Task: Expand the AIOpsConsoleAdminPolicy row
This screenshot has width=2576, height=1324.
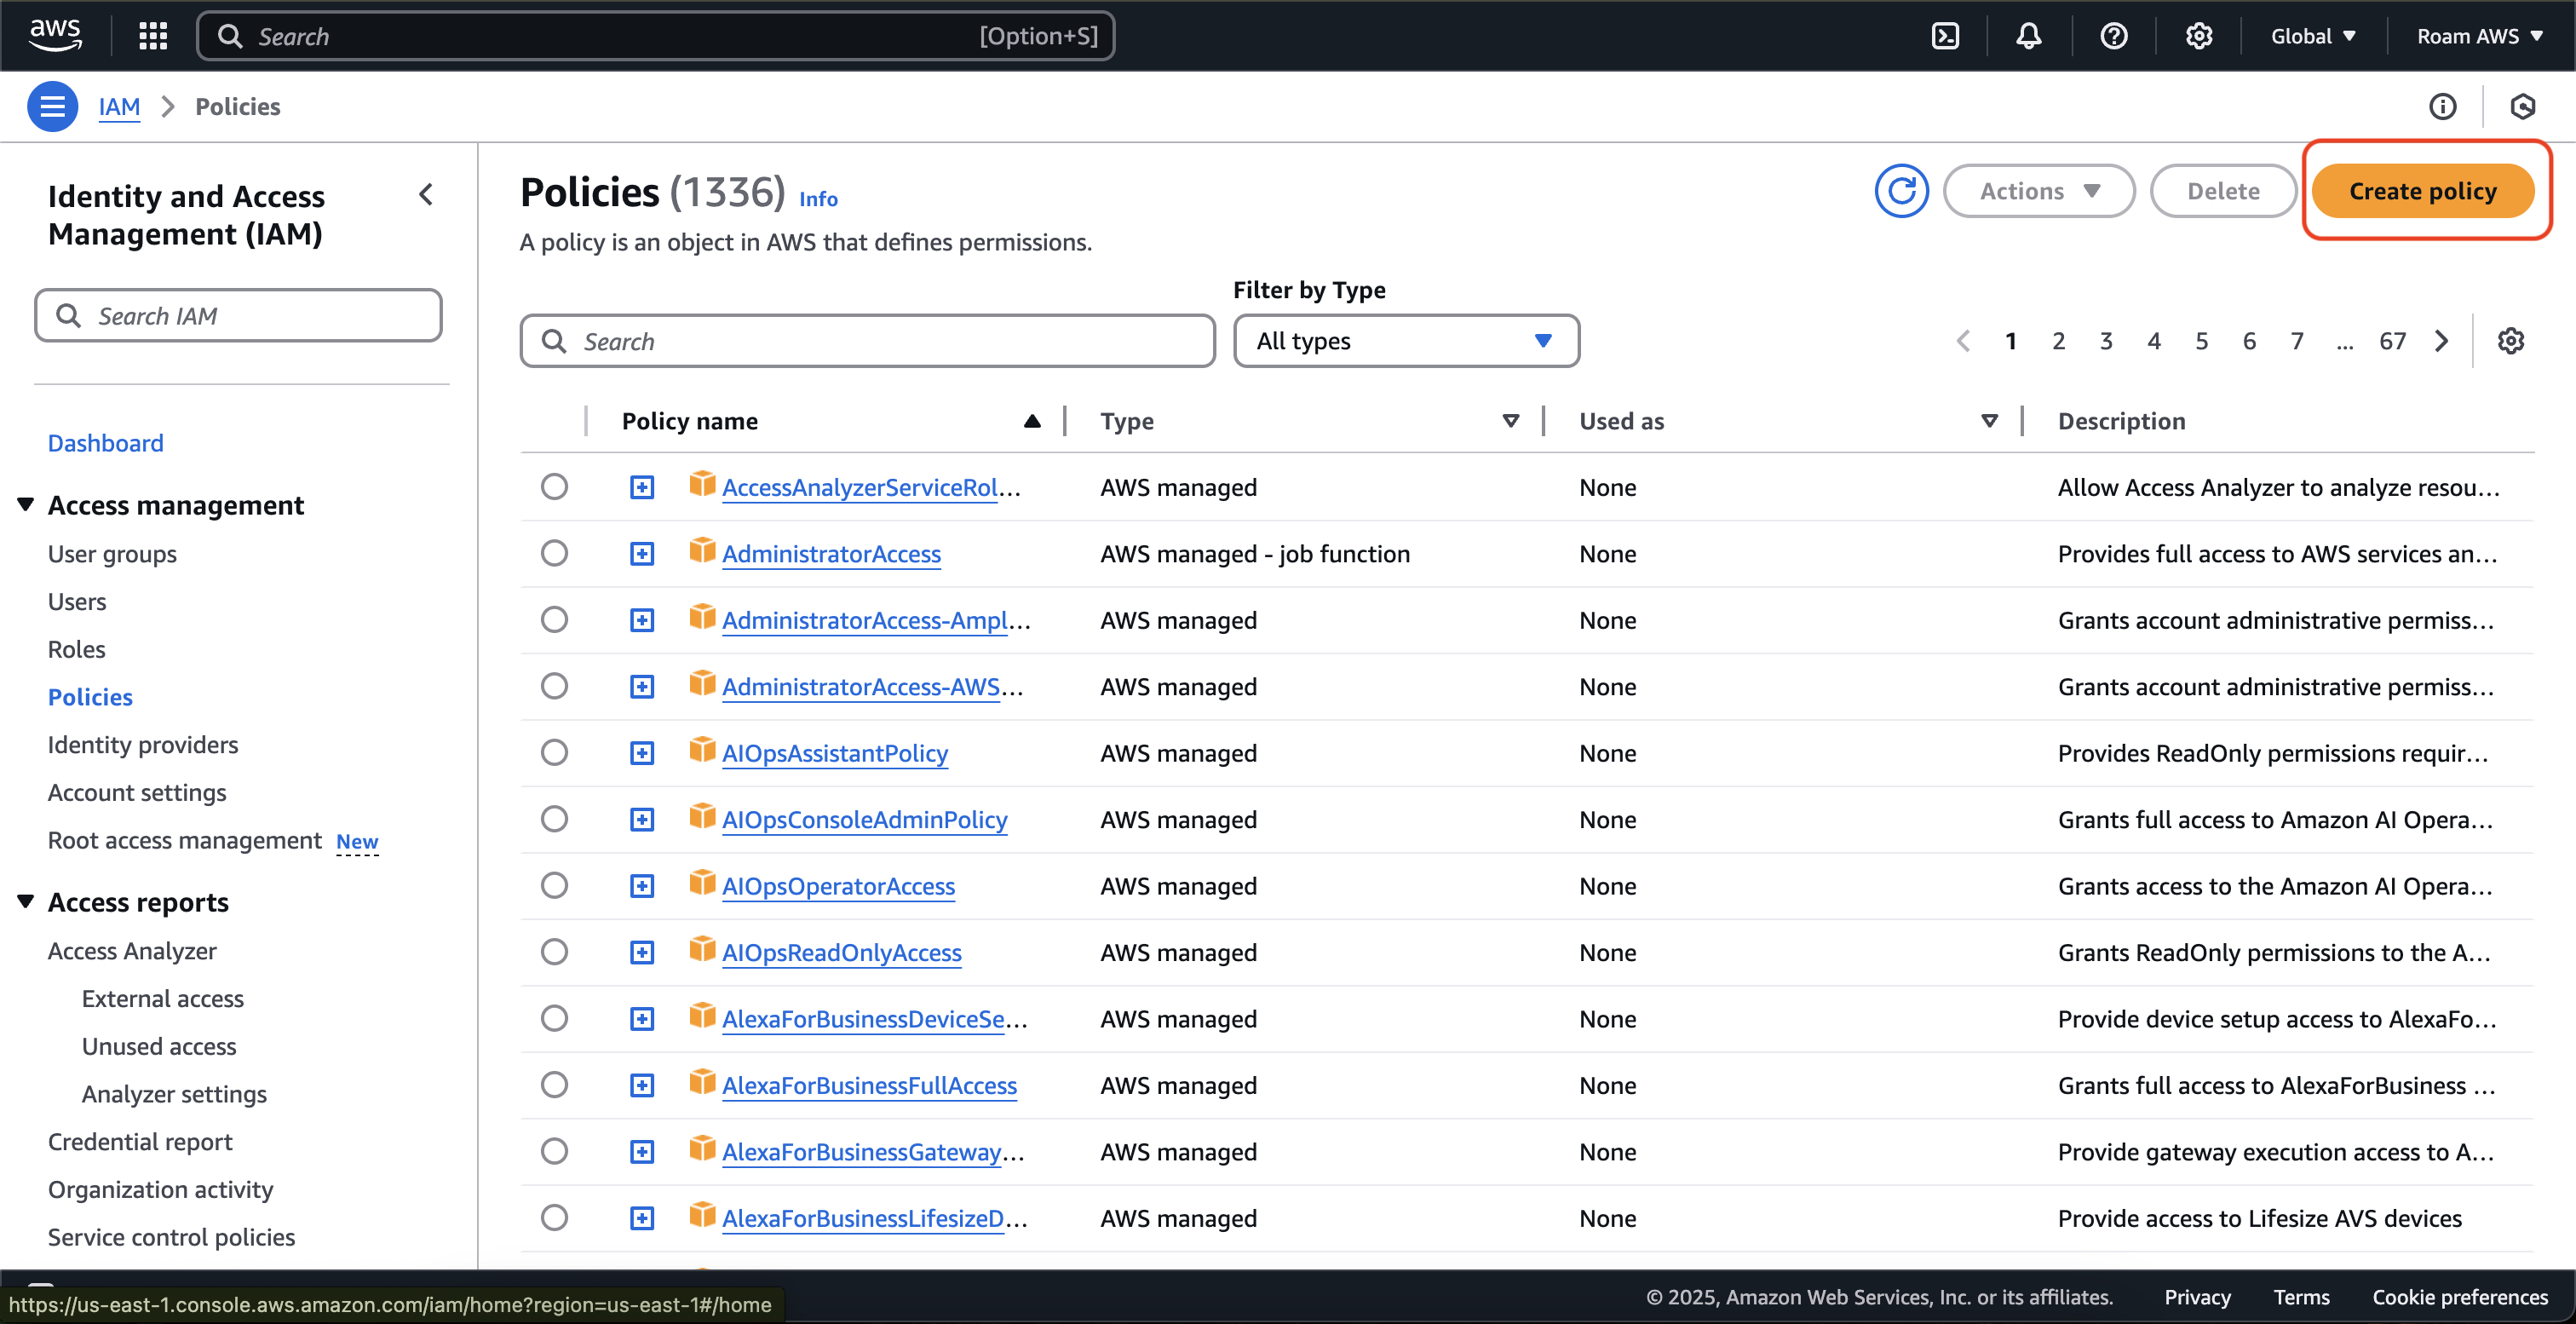Action: 642,820
